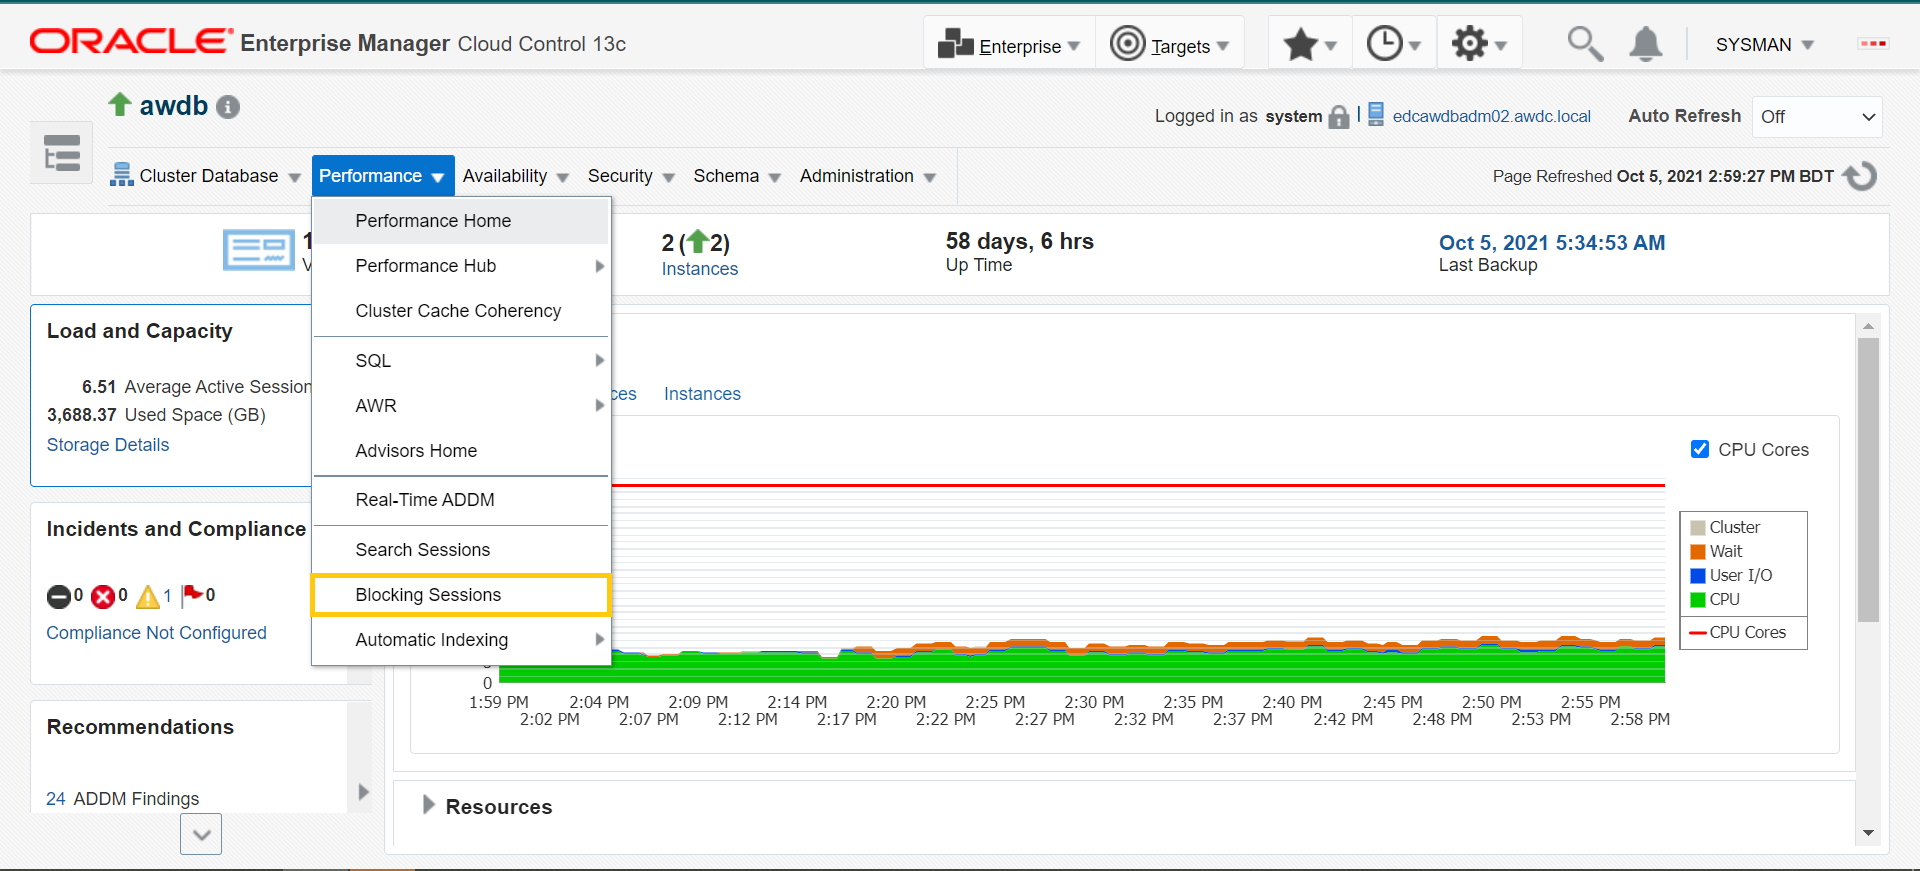Click the green up-status arrow next to awdb
The width and height of the screenshot is (1920, 871).
click(x=120, y=104)
